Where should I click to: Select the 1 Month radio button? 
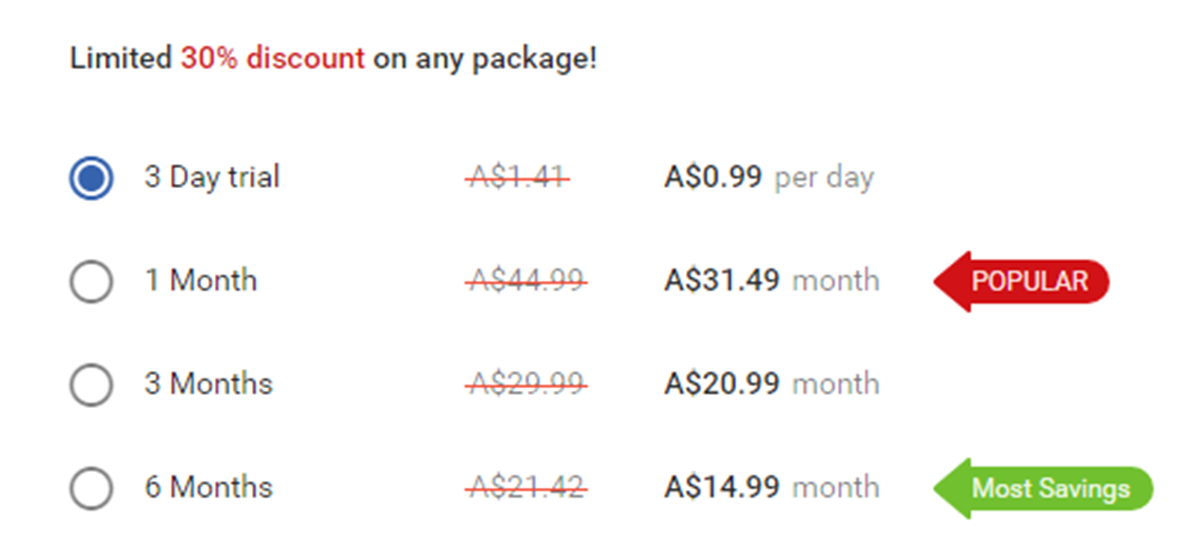pos(91,283)
